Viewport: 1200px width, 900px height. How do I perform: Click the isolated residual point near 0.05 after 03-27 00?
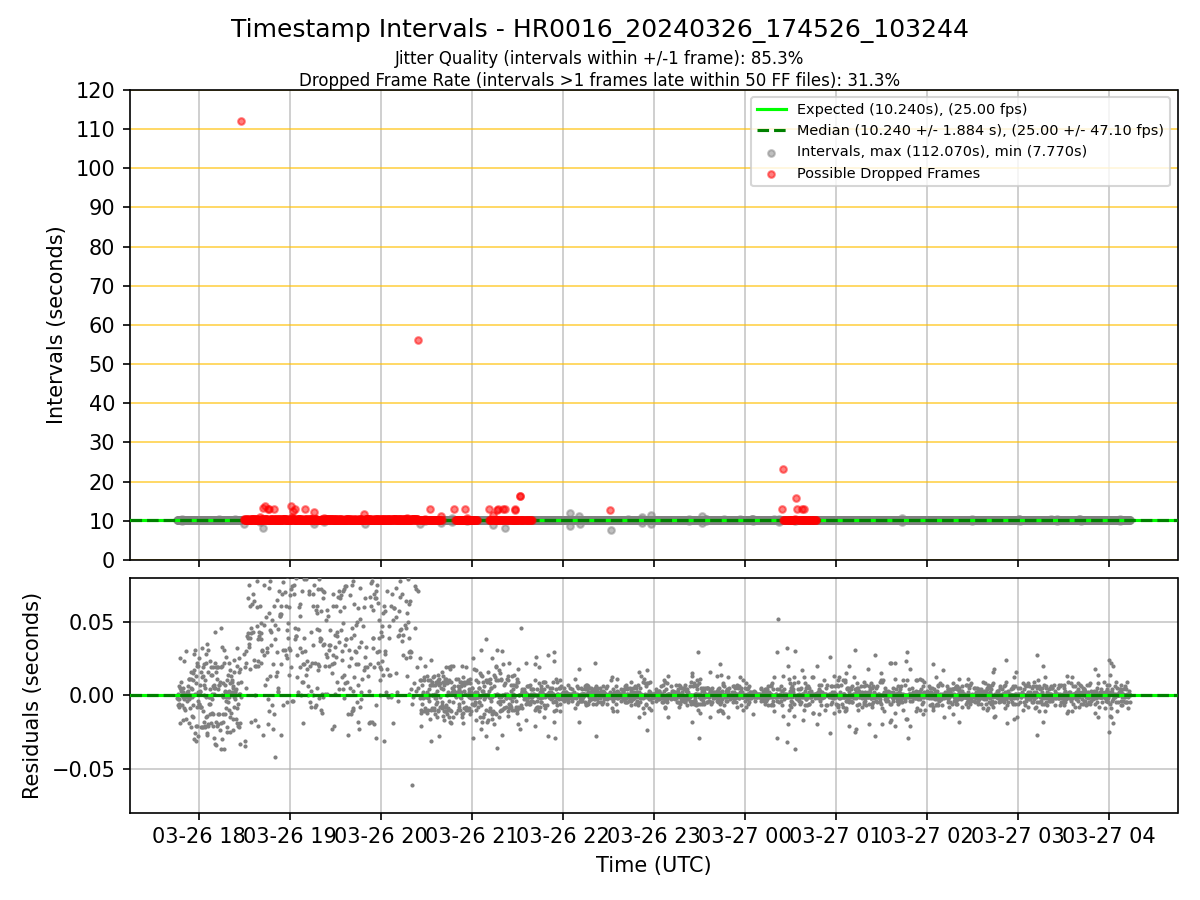[778, 620]
